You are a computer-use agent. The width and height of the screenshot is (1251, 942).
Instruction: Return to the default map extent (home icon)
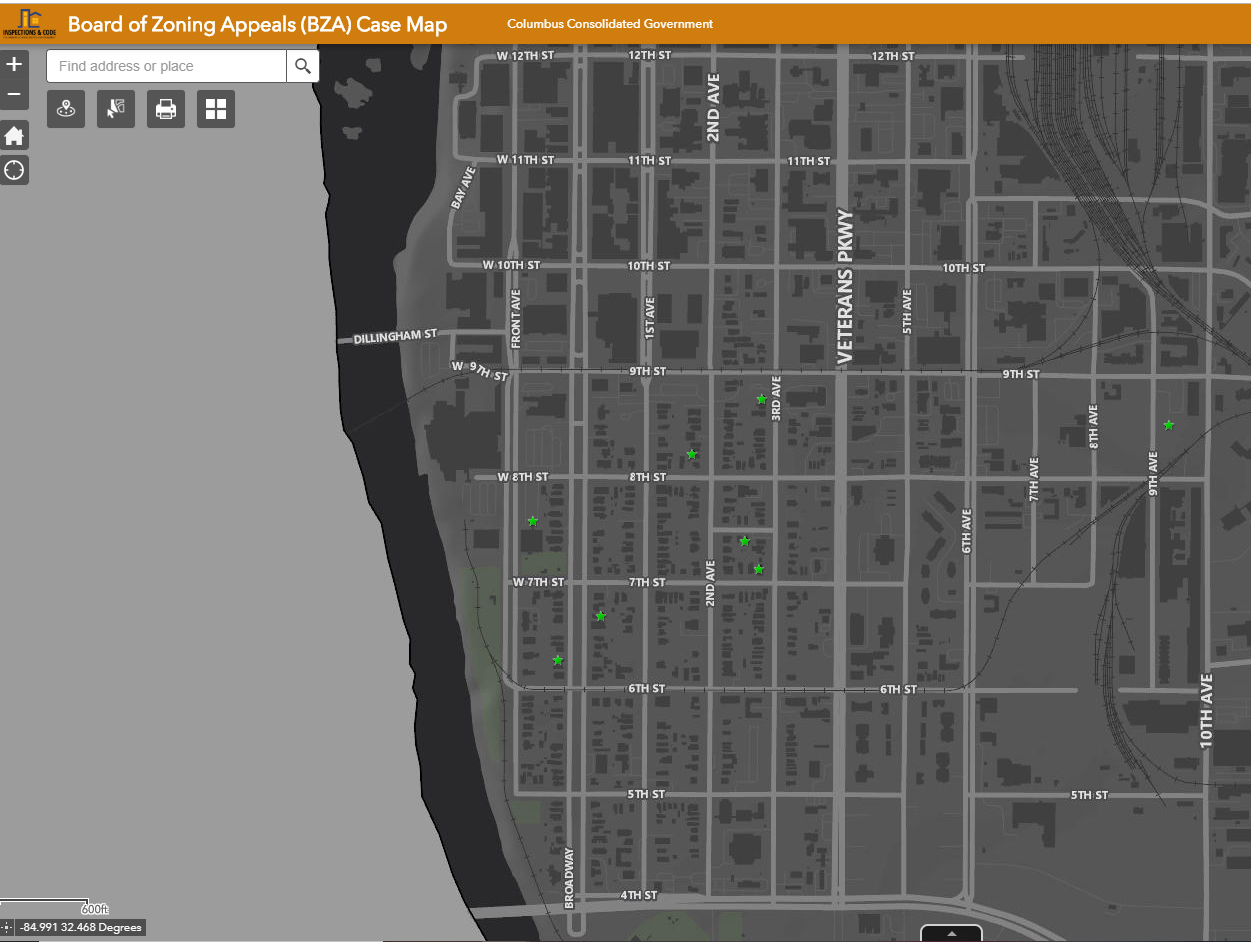(14, 136)
